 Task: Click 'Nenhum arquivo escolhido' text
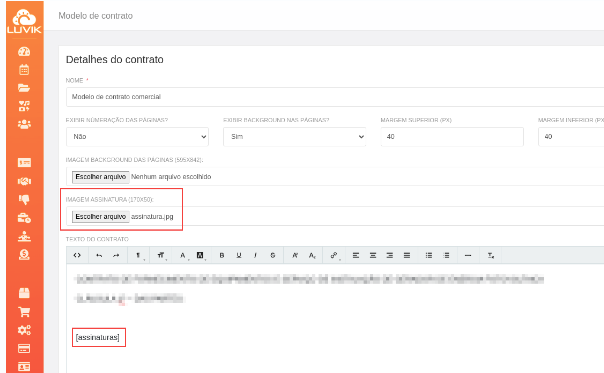(x=171, y=177)
